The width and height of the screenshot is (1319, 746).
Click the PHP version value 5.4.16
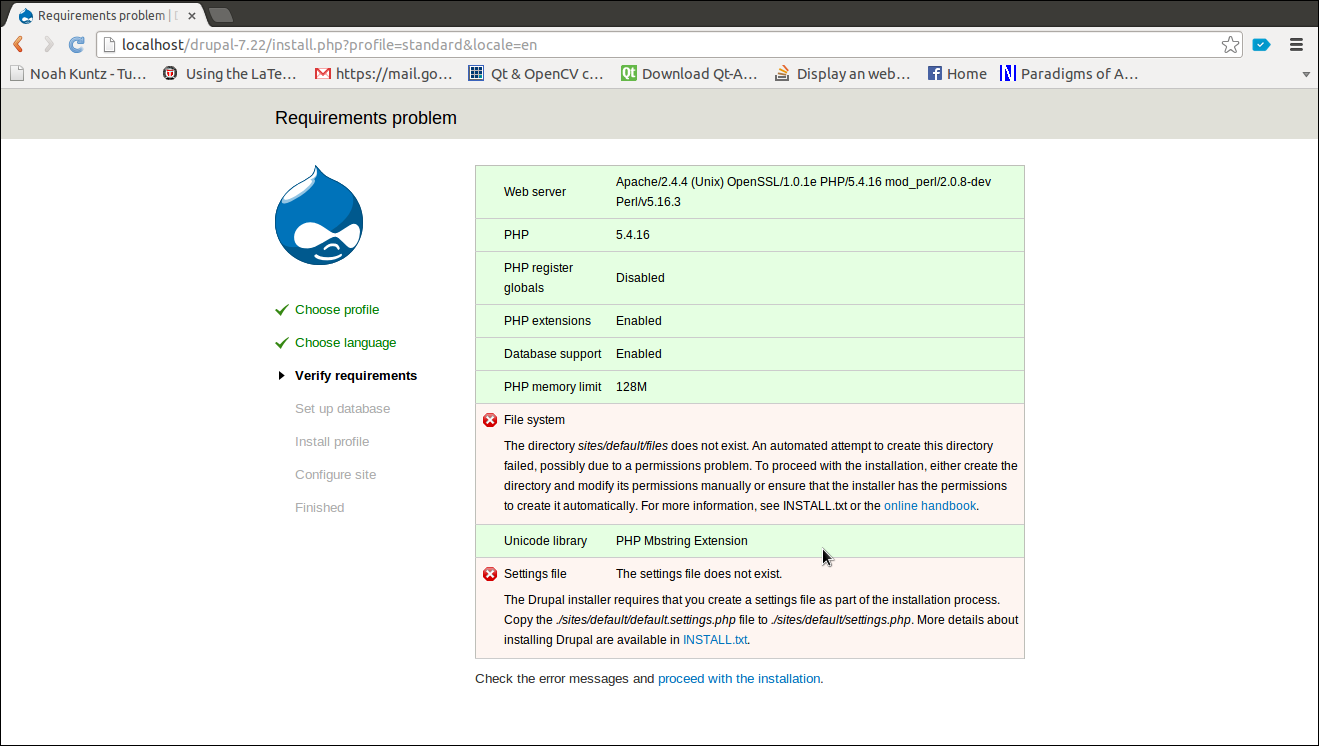pos(633,235)
